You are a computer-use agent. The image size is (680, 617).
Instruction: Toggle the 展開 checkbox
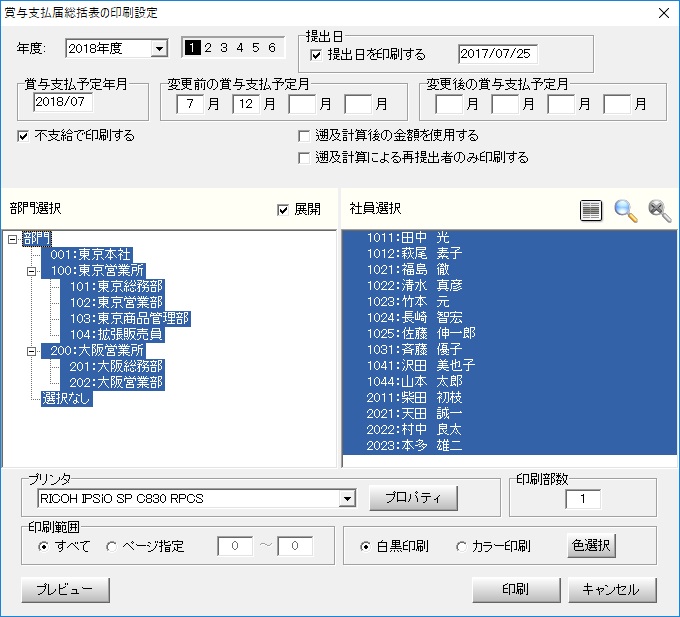[x=283, y=210]
